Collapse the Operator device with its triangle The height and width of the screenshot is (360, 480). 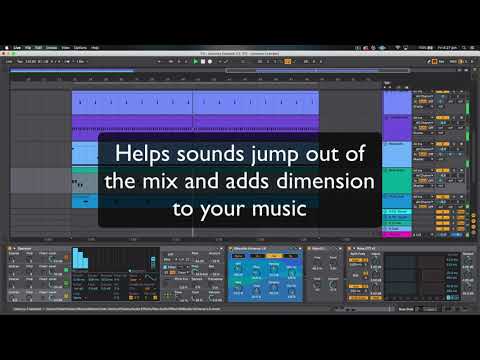click(x=15, y=248)
